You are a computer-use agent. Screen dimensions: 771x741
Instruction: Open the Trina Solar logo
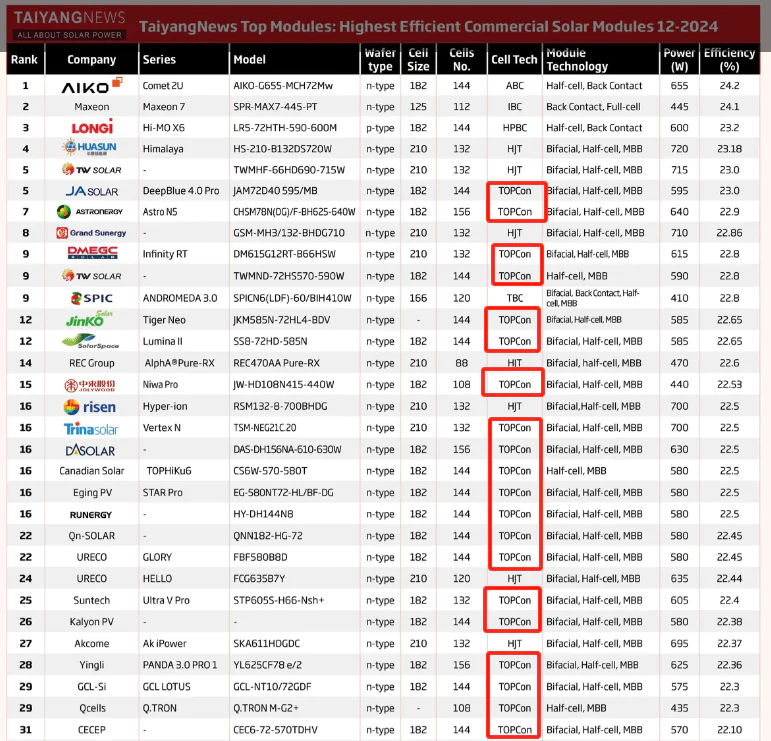[92, 428]
